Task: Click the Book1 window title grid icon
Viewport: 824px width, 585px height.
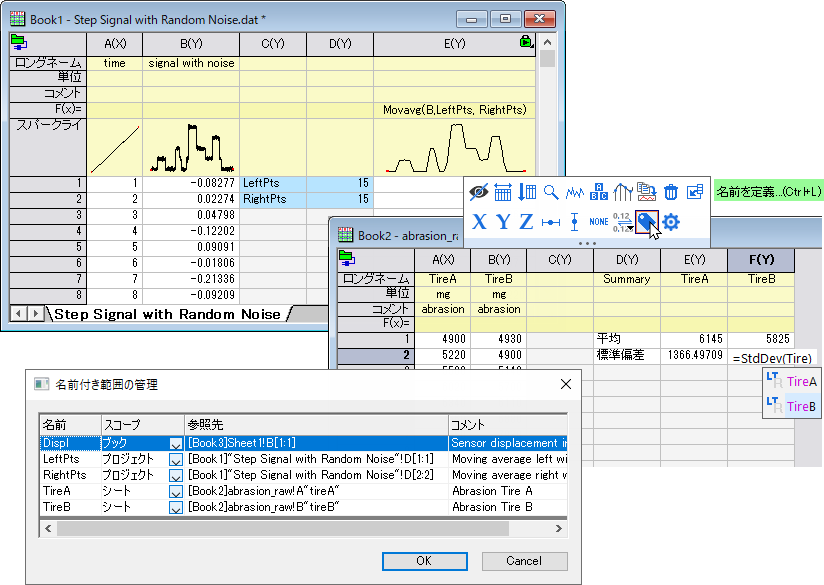Action: [x=17, y=19]
